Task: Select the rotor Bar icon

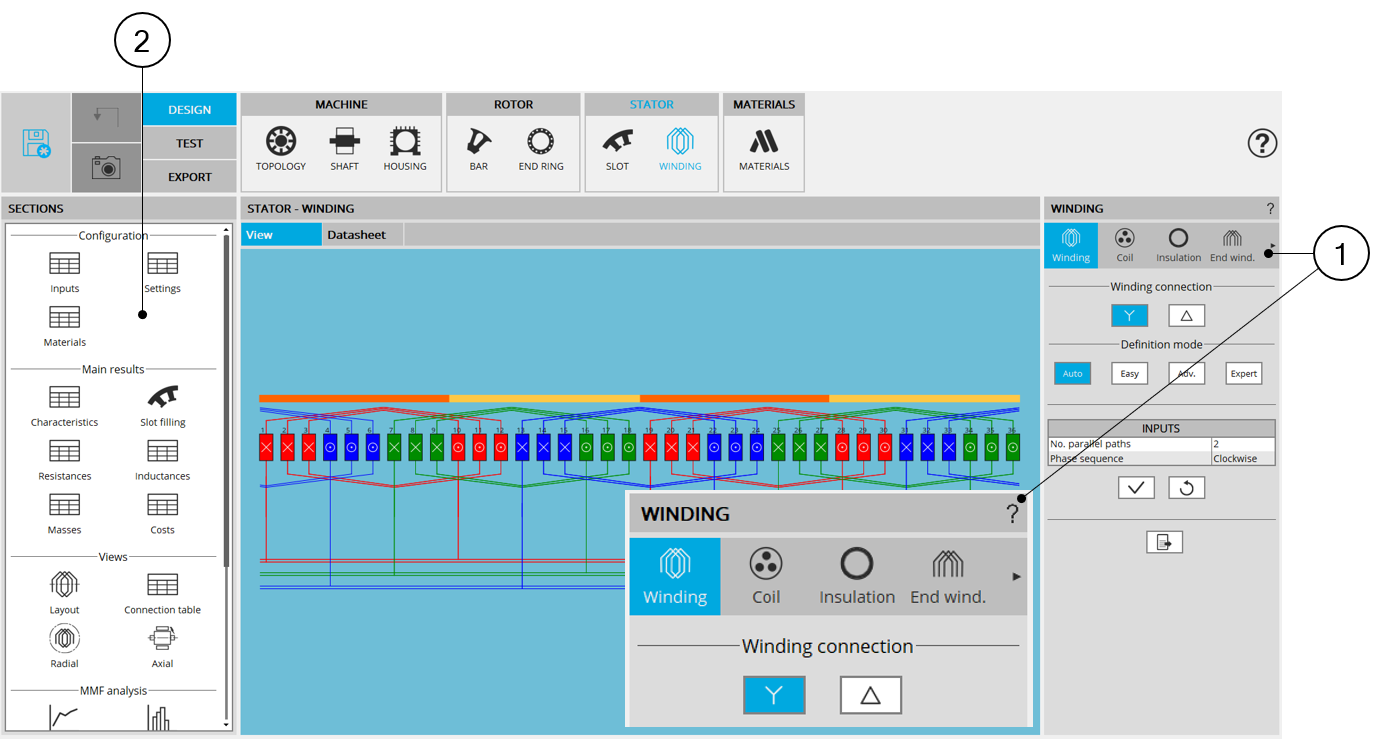Action: pos(479,148)
